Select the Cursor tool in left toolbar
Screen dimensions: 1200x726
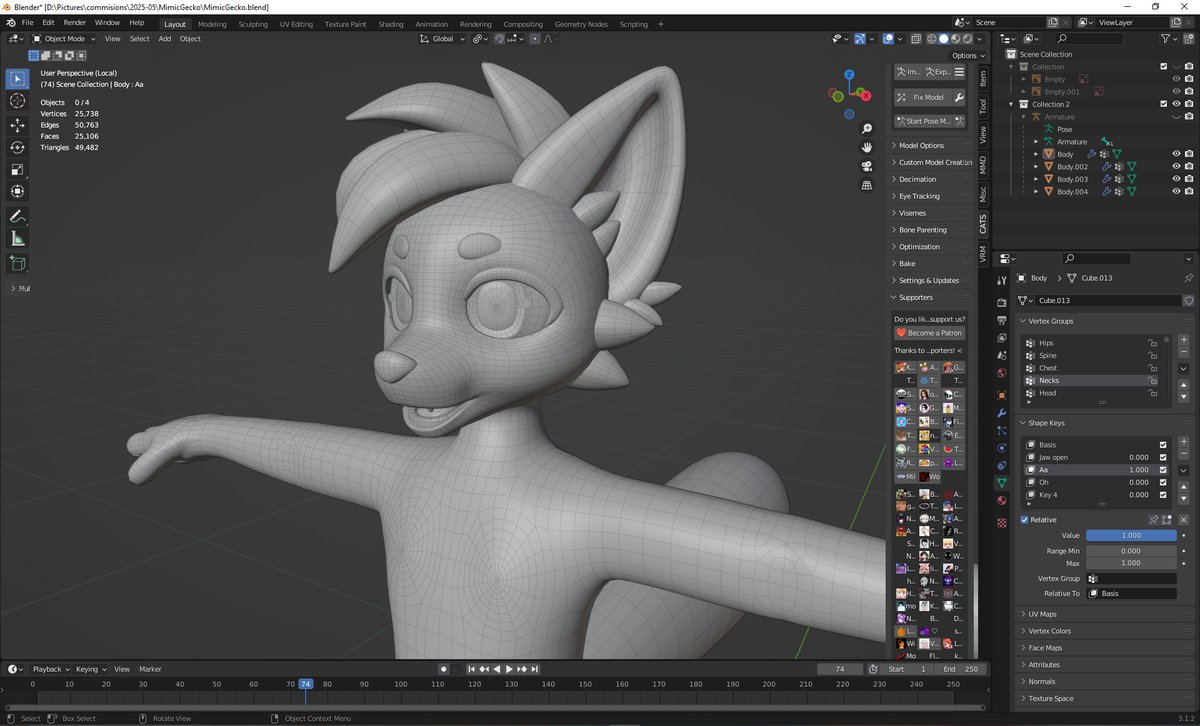tap(18, 101)
